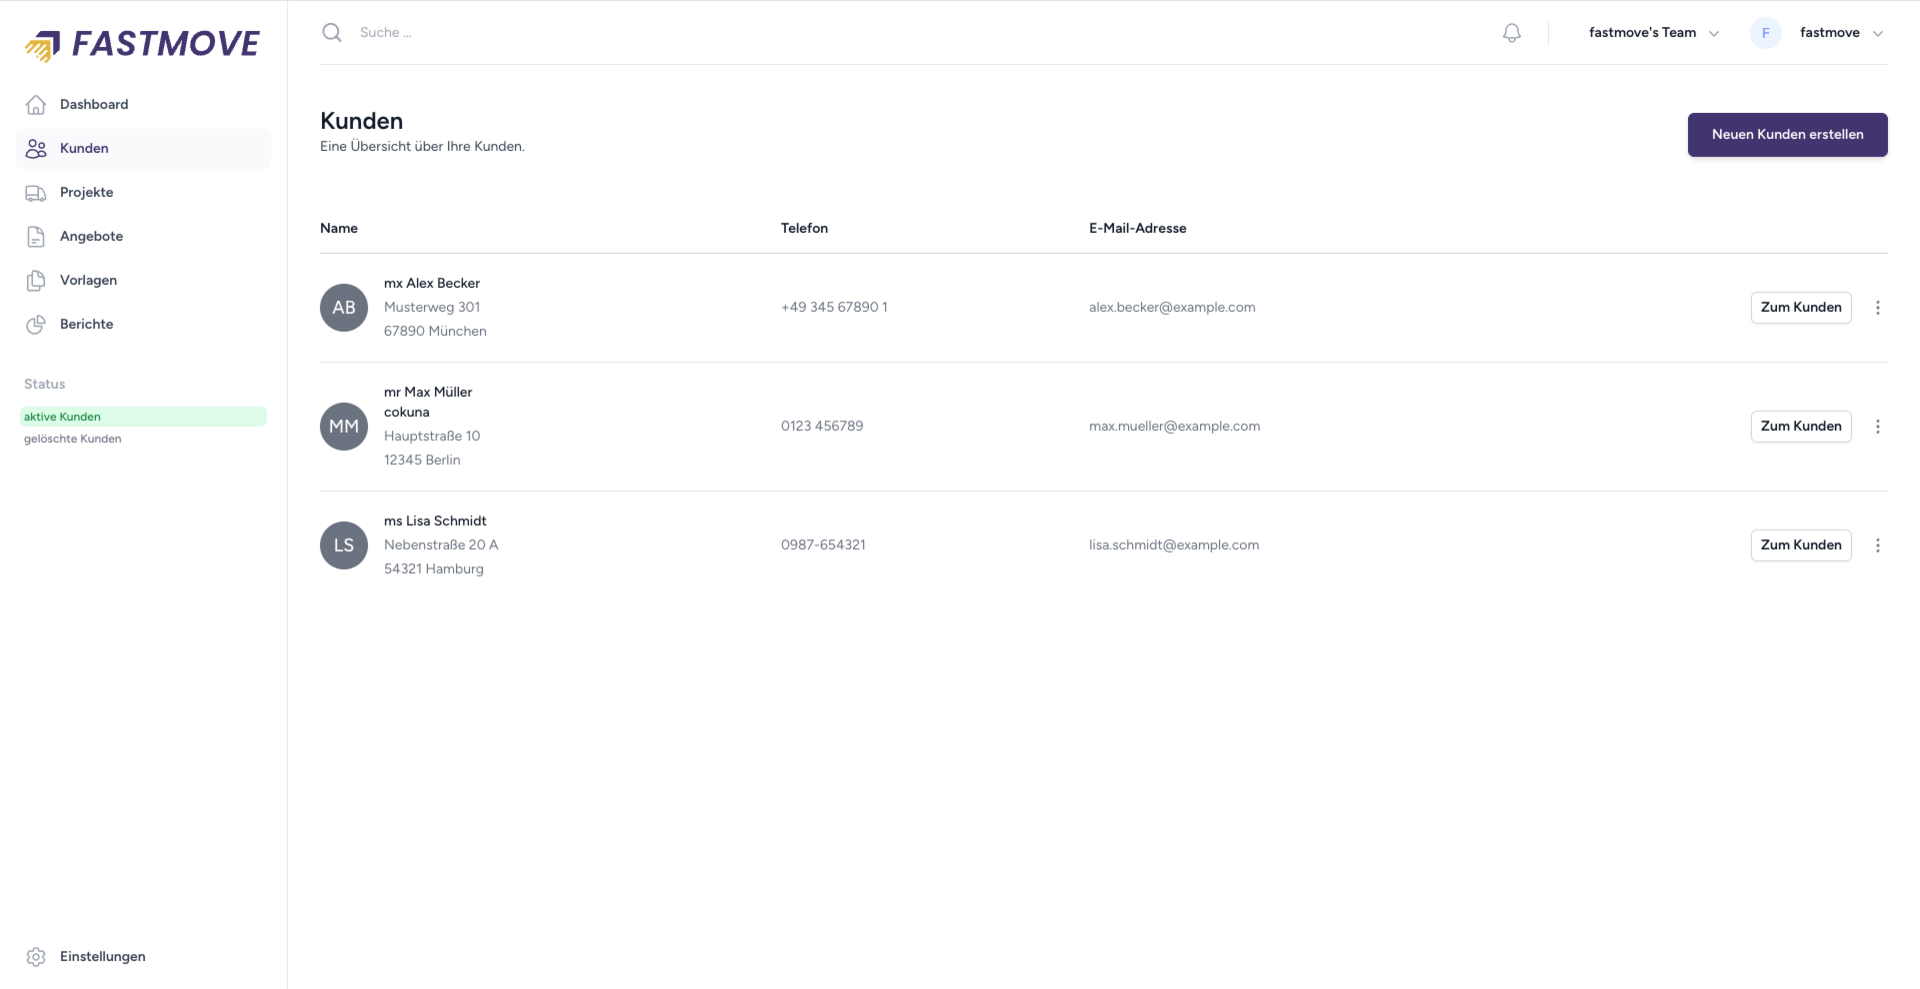Click the search magnifier icon
Screen dimensions: 1920x989
pyautogui.click(x=332, y=33)
